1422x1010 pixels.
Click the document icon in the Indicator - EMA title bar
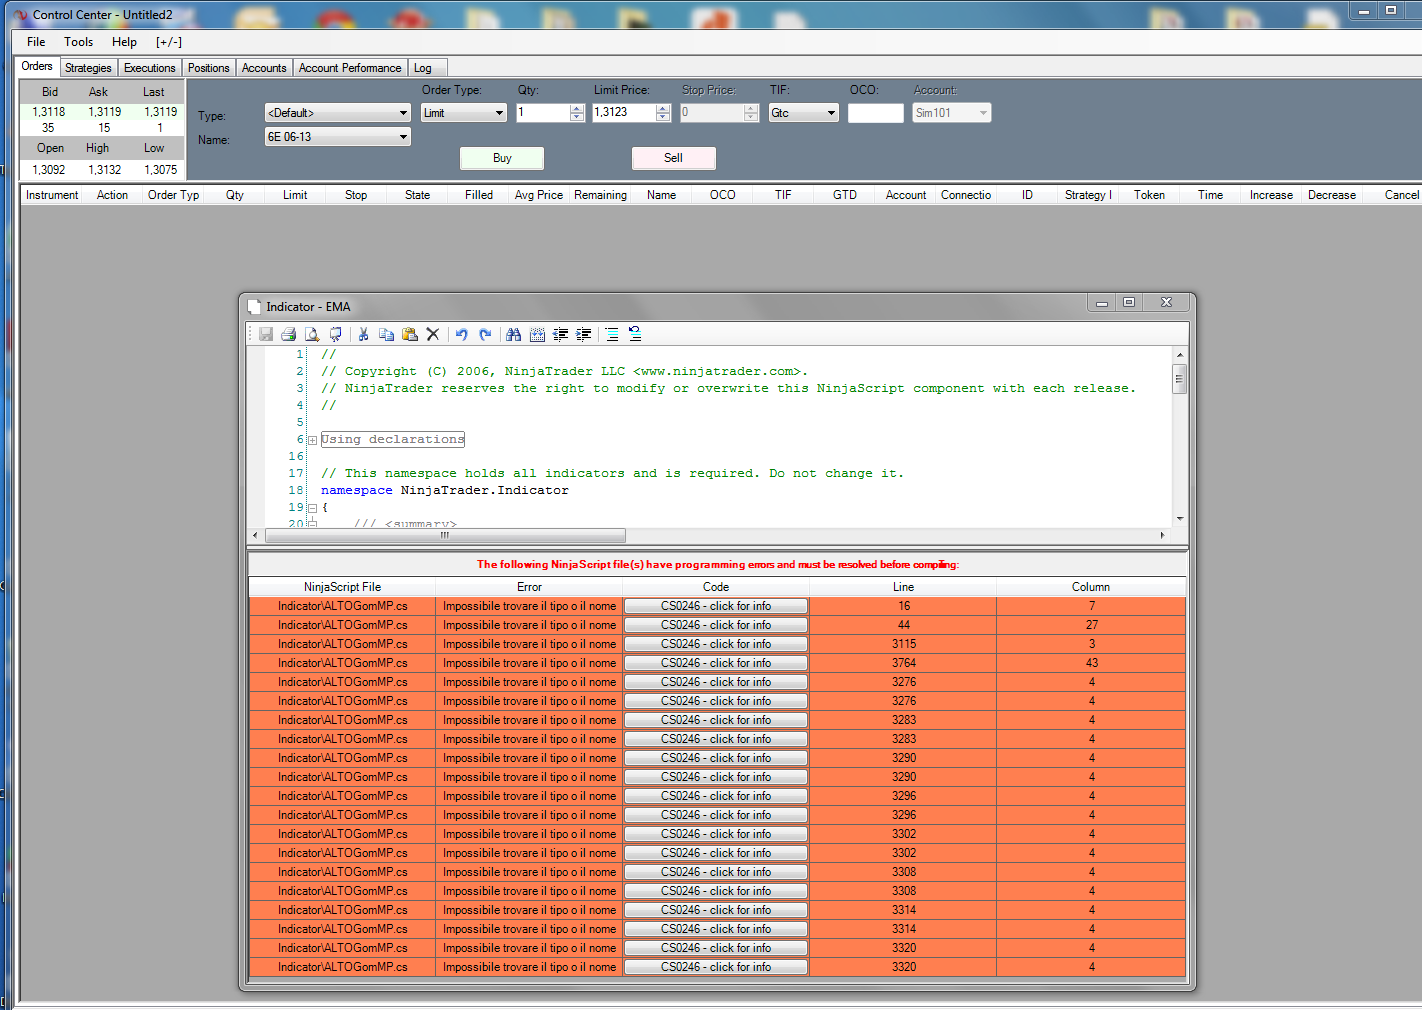(x=254, y=307)
